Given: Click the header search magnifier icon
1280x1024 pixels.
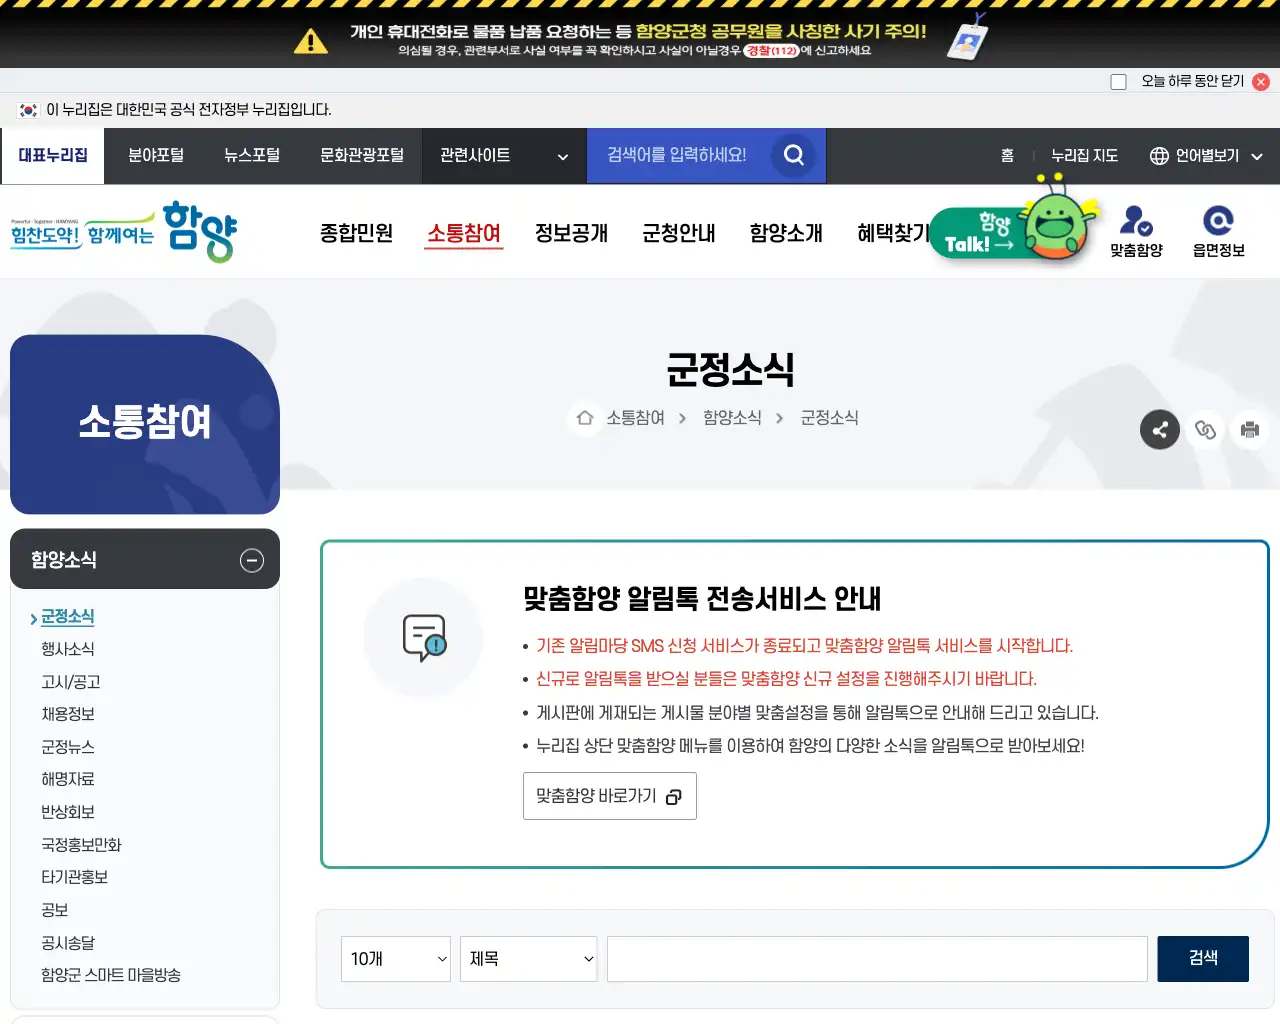Looking at the screenshot, I should click(x=793, y=155).
